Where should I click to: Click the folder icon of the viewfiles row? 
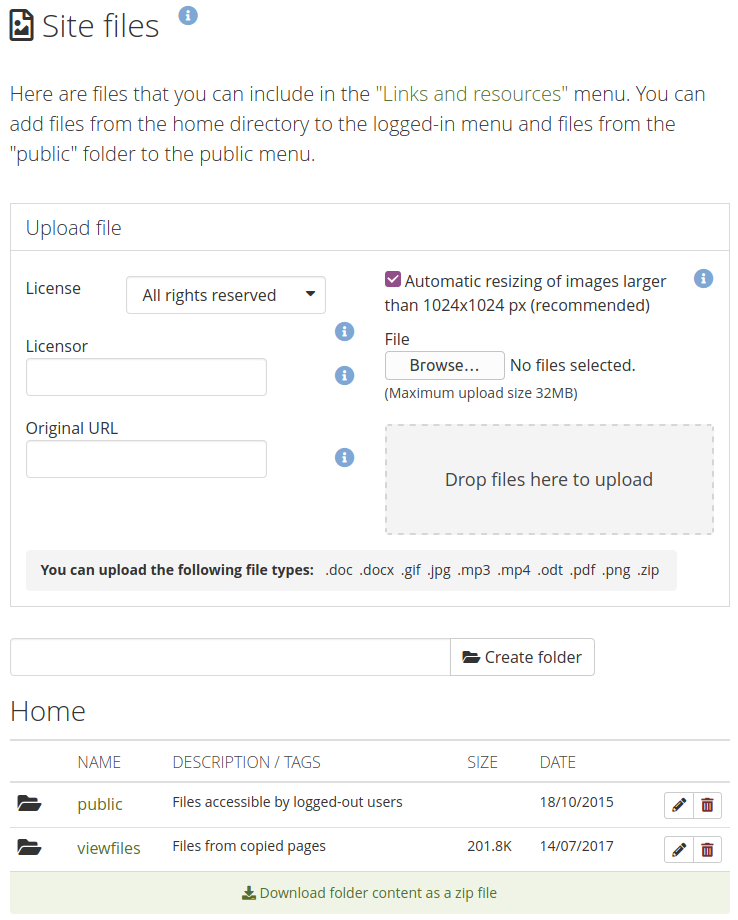pos(30,848)
